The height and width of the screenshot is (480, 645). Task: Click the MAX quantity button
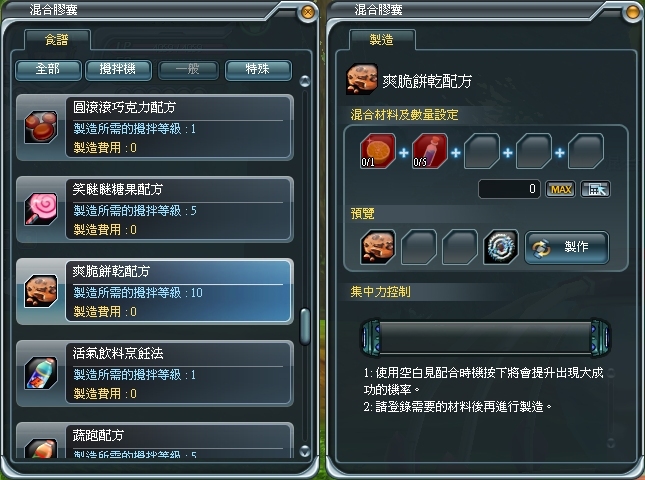pyautogui.click(x=560, y=189)
